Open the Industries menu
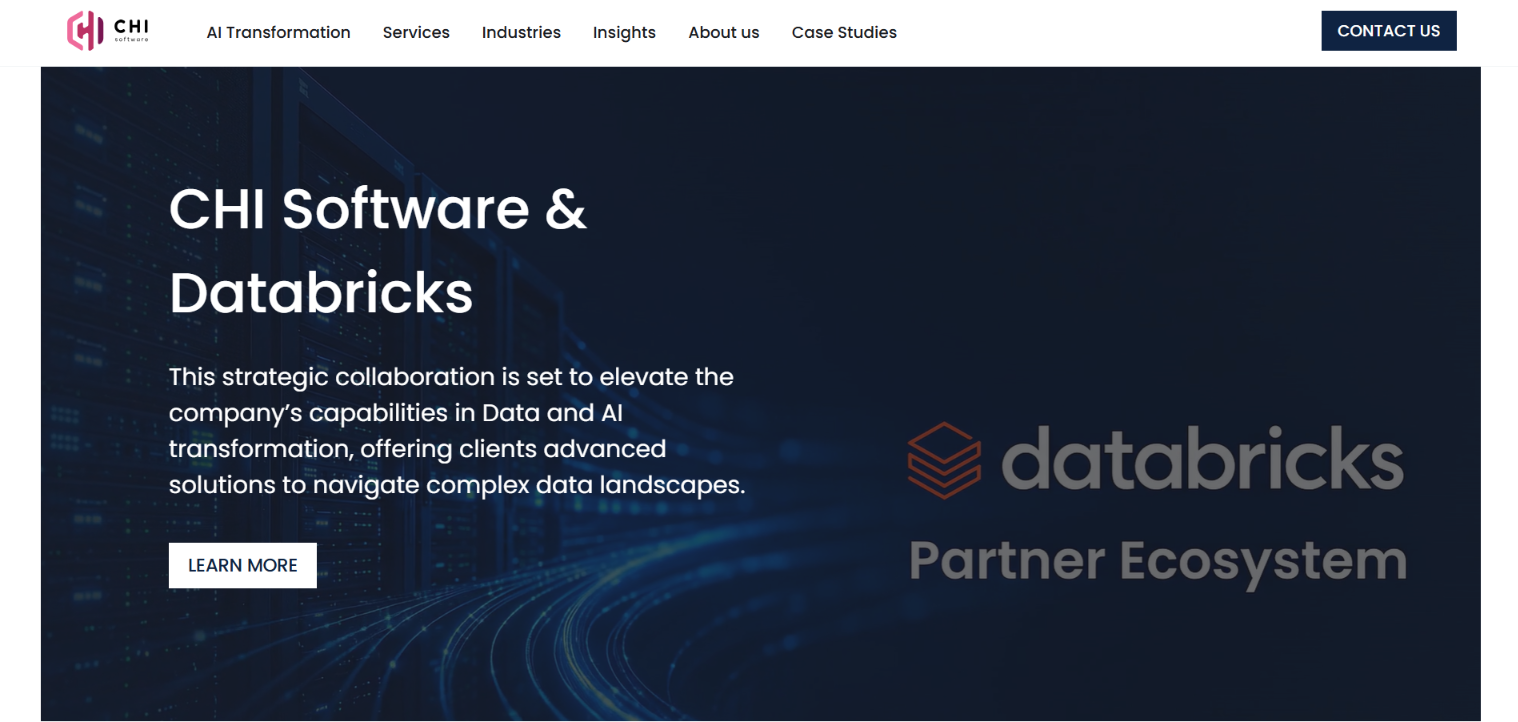This screenshot has height=722, width=1518. (x=521, y=32)
